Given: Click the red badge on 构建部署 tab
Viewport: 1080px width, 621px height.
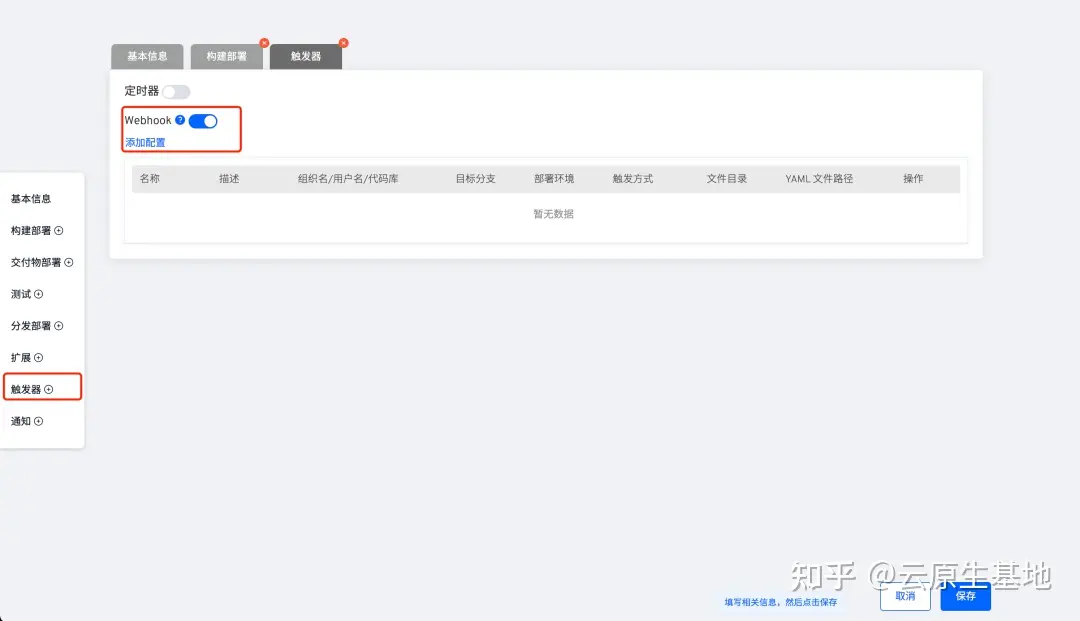Looking at the screenshot, I should (263, 43).
